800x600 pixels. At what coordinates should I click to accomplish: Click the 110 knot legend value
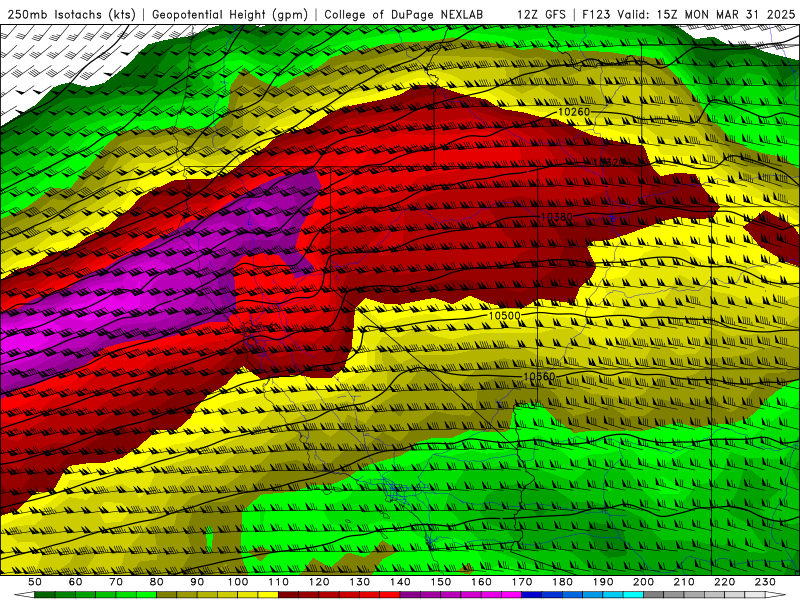[279, 582]
